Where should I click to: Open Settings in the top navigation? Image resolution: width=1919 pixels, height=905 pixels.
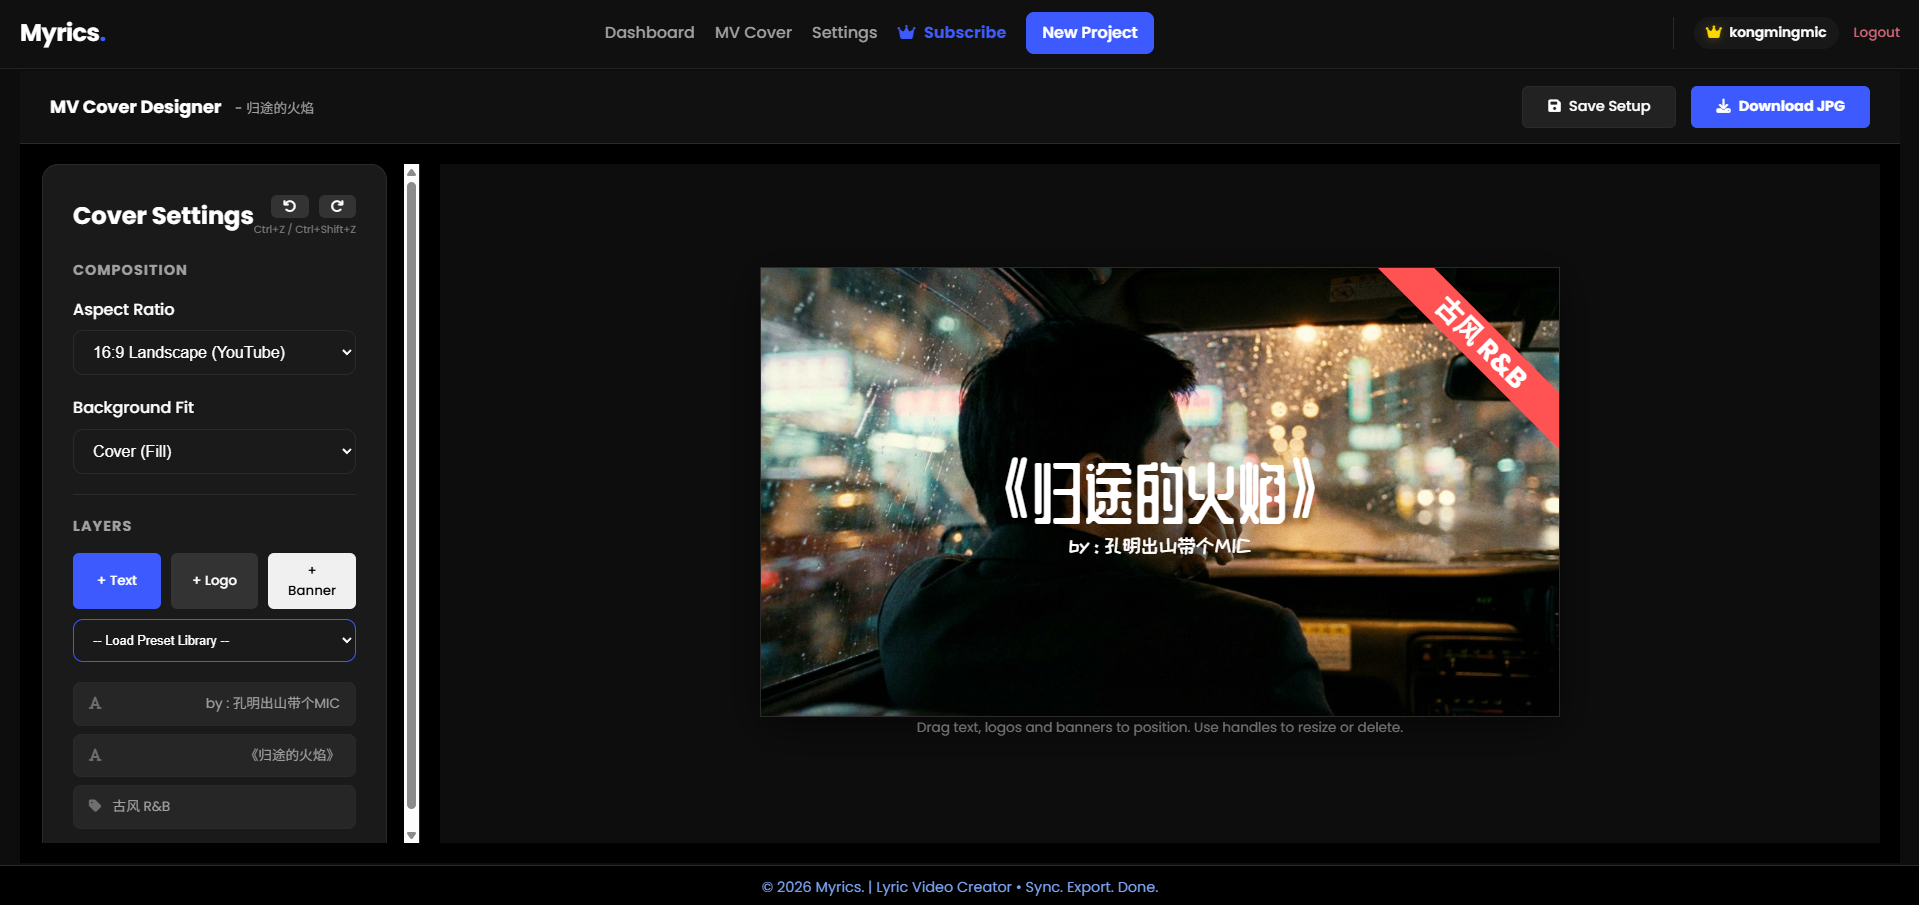[844, 32]
